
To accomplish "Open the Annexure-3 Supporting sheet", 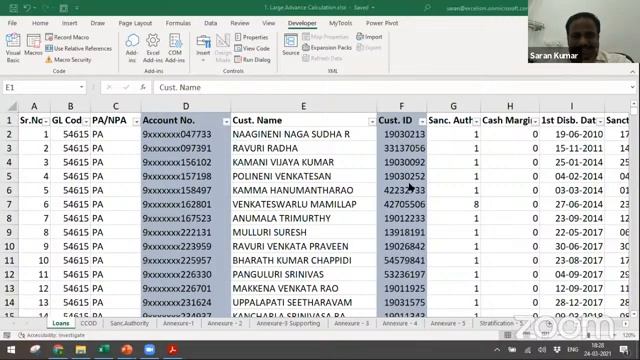I will [x=288, y=323].
